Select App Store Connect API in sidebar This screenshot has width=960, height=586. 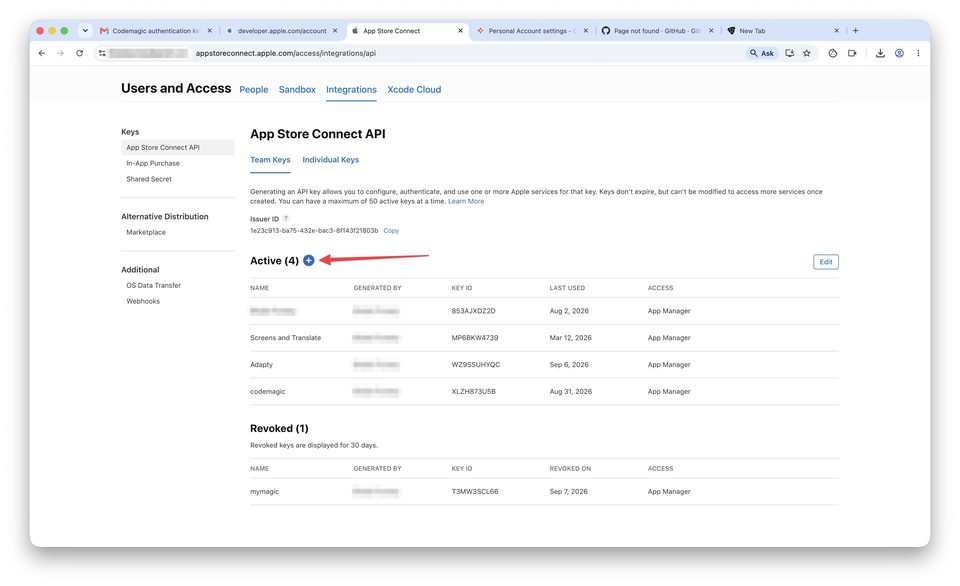[x=178, y=148]
